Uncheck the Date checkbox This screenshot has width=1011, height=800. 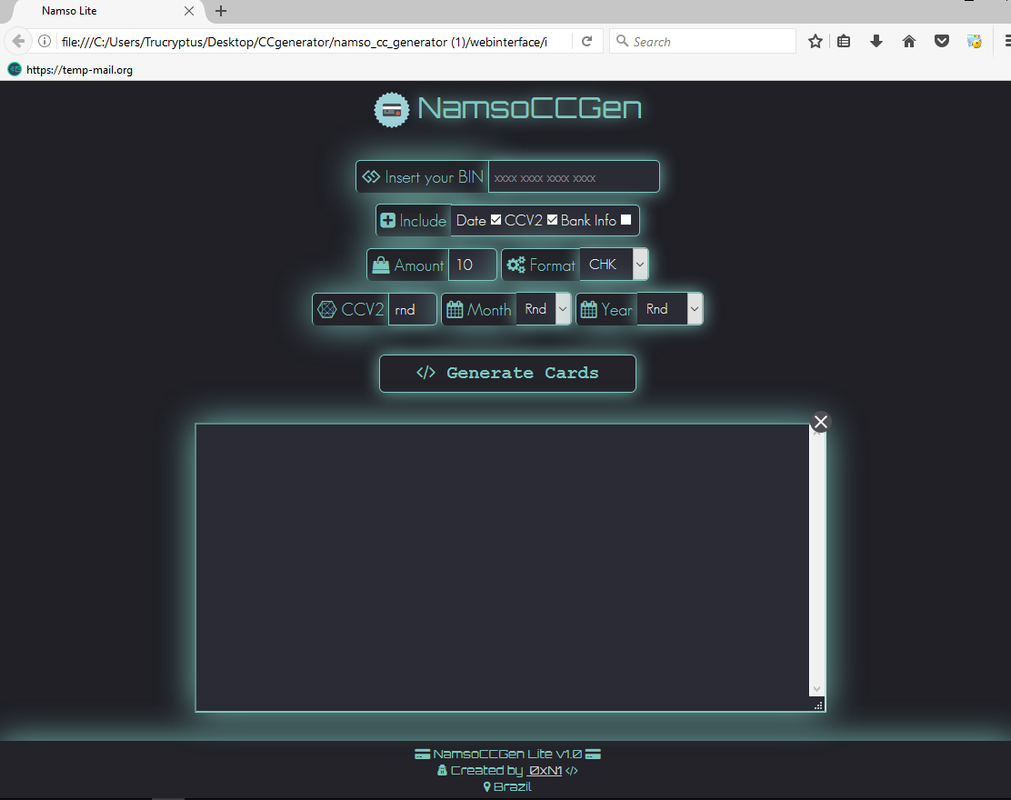tap(495, 220)
